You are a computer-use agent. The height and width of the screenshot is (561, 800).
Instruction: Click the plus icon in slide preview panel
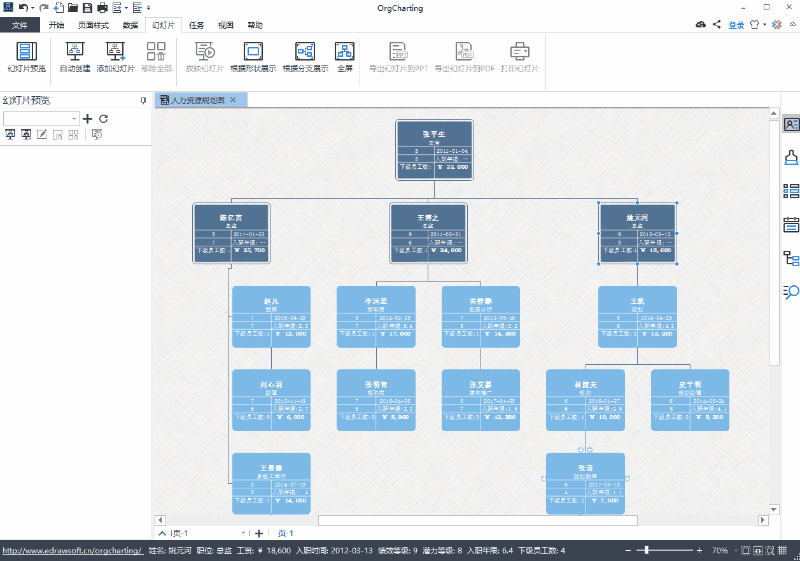(x=88, y=119)
